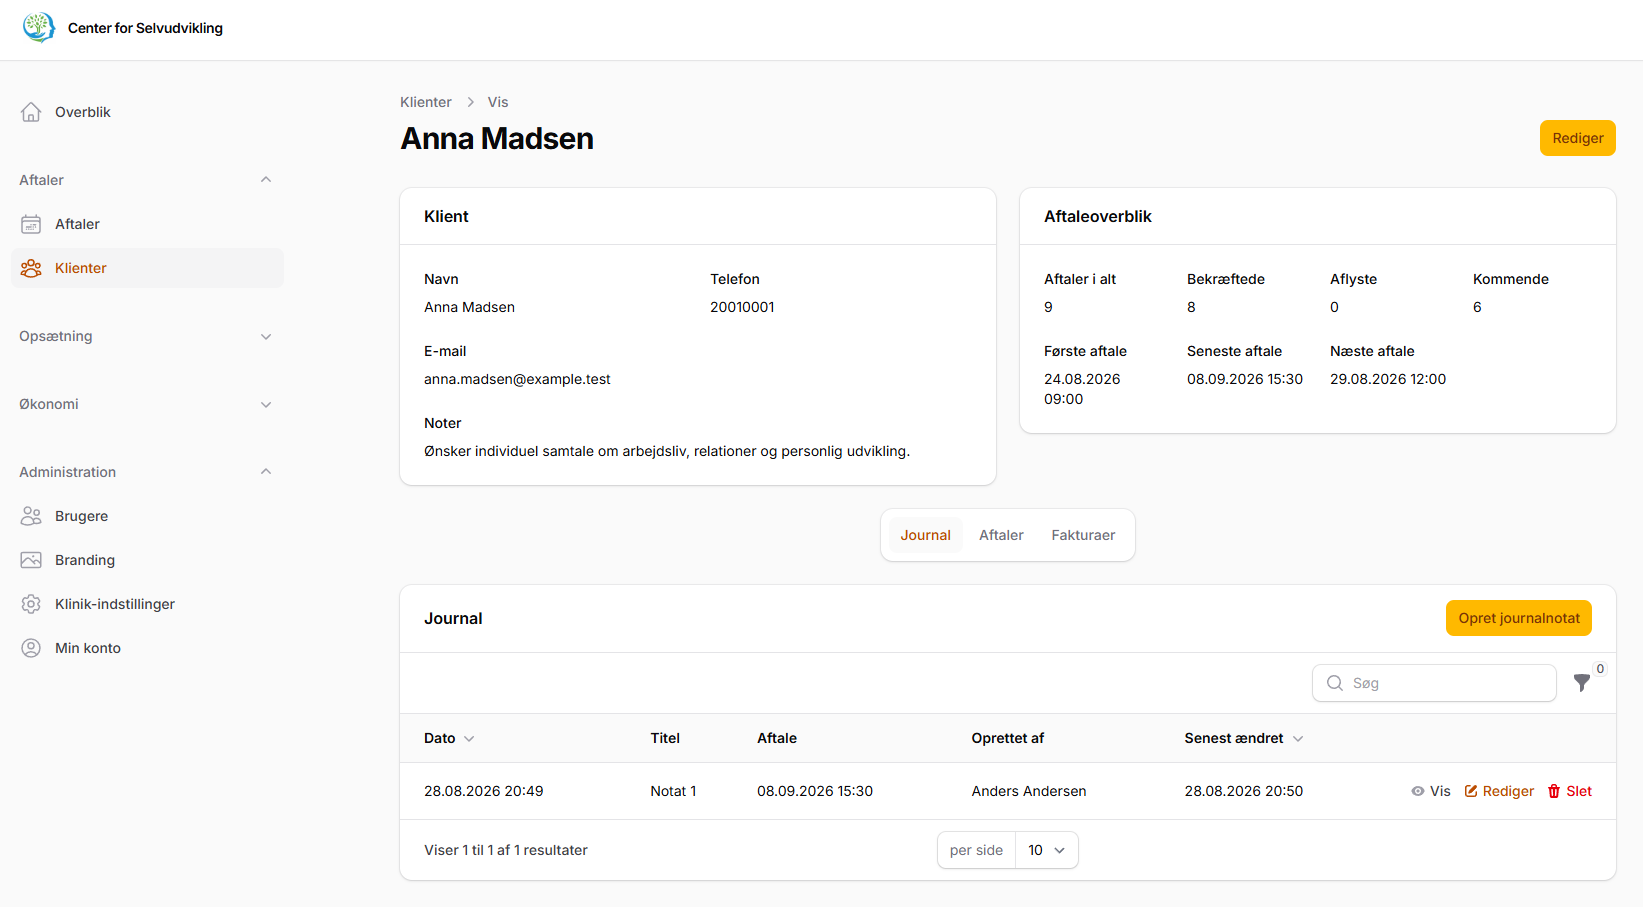The image size is (1643, 907).
Task: Click the search magnifier icon in Journal
Action: point(1335,683)
